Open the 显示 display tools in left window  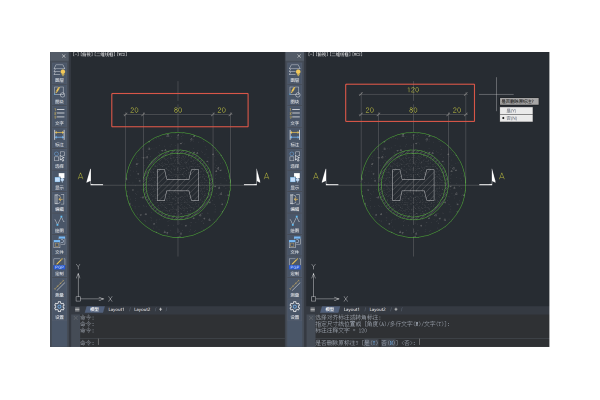tap(59, 180)
